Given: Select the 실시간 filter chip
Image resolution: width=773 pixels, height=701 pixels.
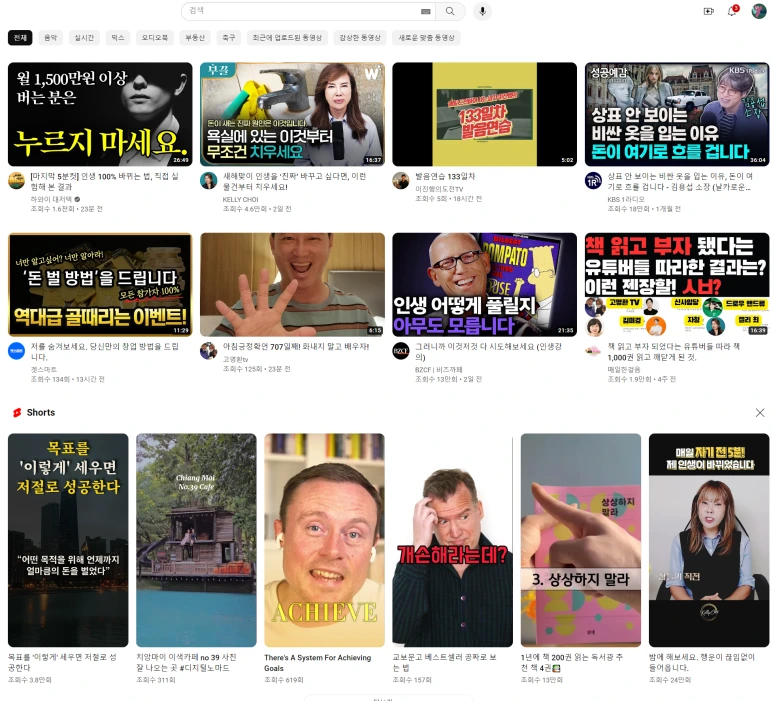Looking at the screenshot, I should (x=84, y=37).
